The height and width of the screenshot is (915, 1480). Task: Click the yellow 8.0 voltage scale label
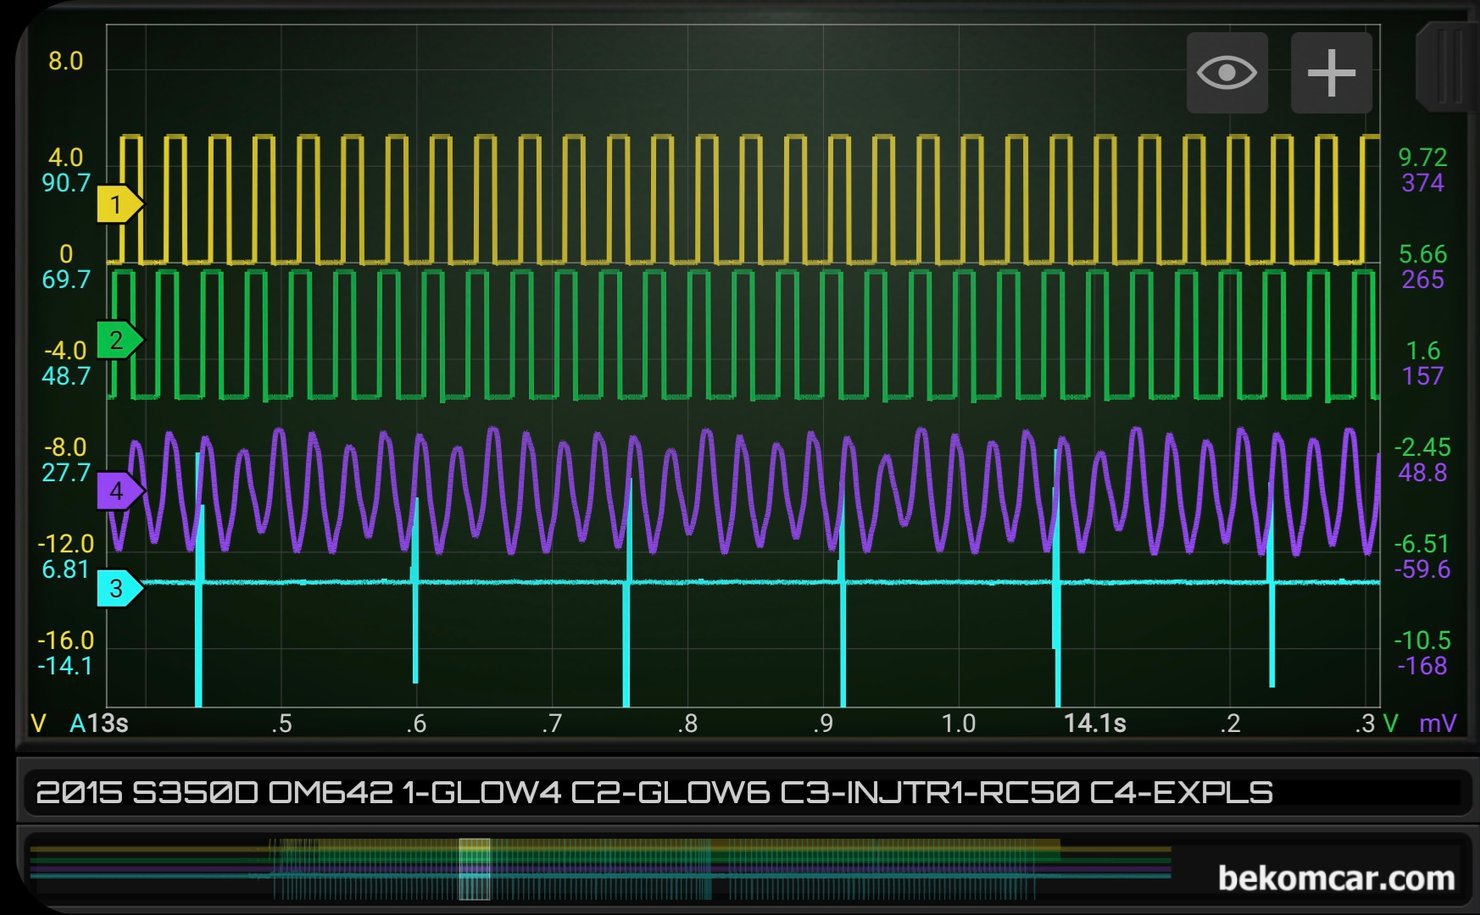point(66,61)
